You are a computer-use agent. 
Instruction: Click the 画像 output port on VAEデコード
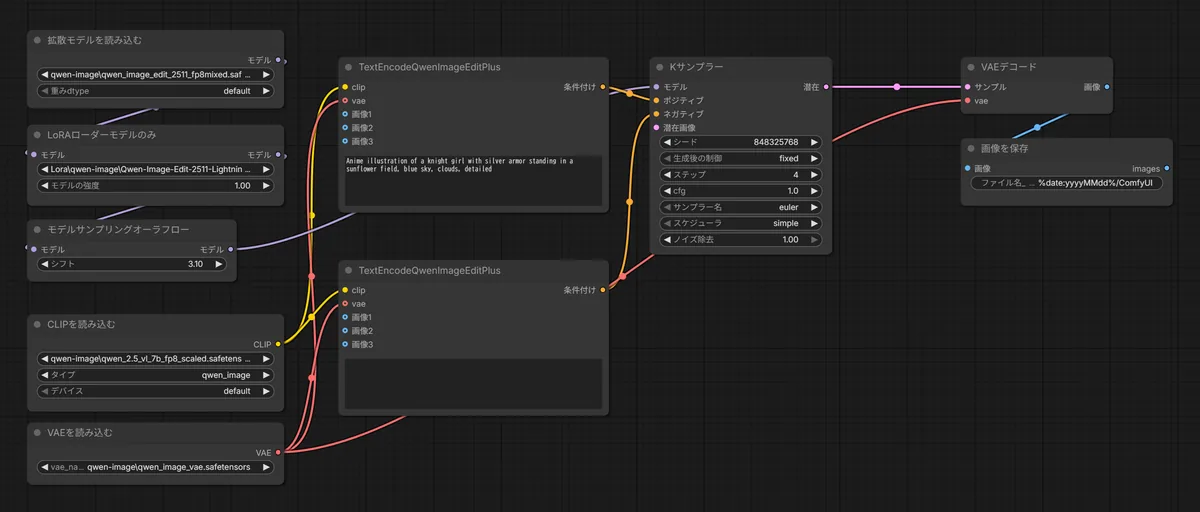point(1107,87)
